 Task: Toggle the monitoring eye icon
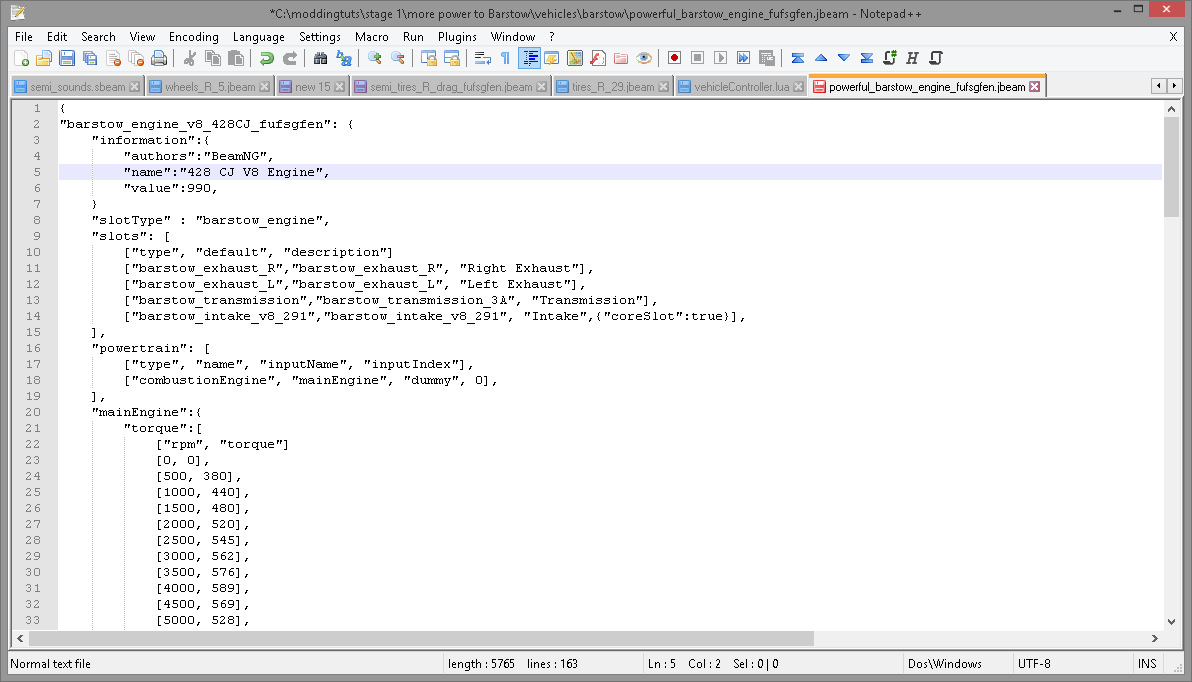[644, 59]
